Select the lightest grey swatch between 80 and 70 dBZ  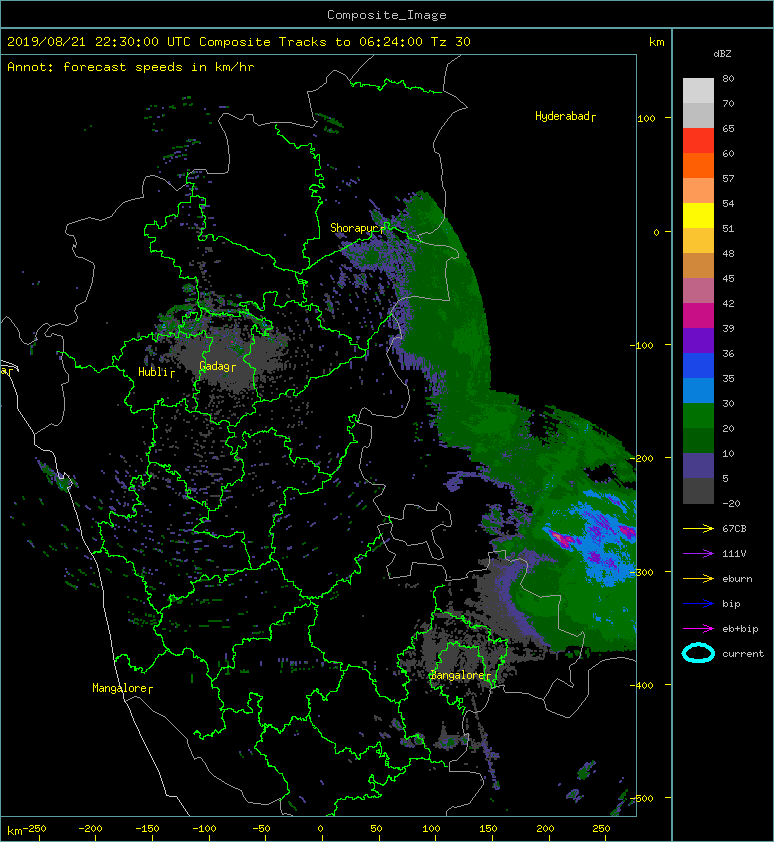[x=698, y=90]
